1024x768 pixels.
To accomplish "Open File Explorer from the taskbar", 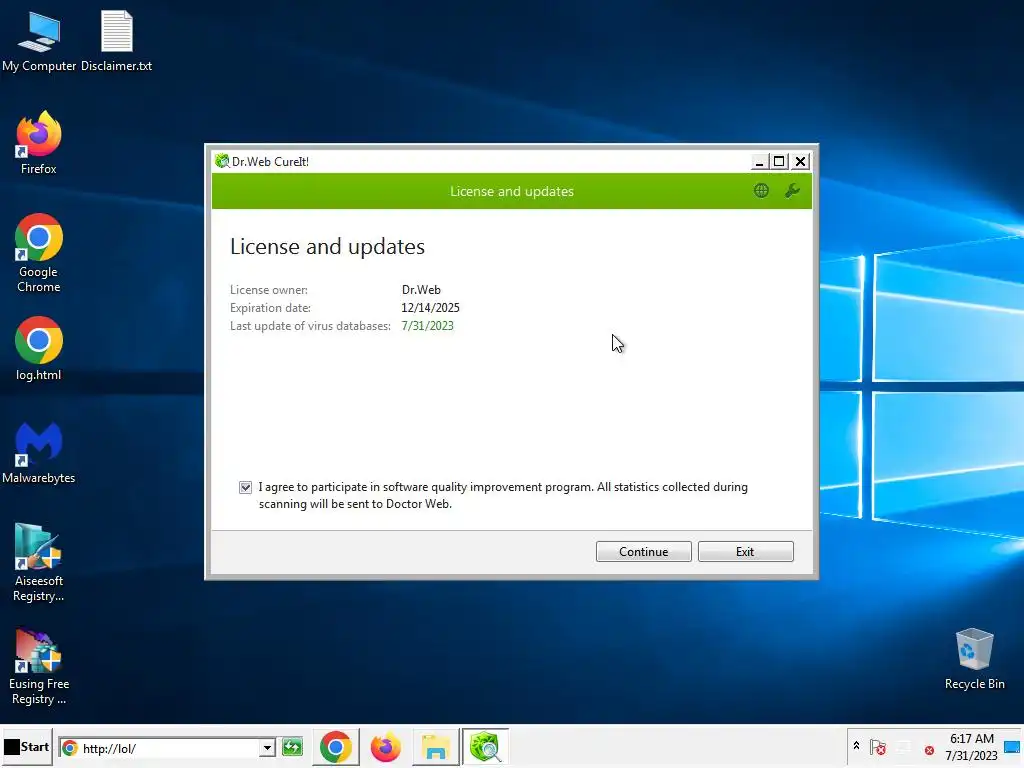I will coord(435,747).
